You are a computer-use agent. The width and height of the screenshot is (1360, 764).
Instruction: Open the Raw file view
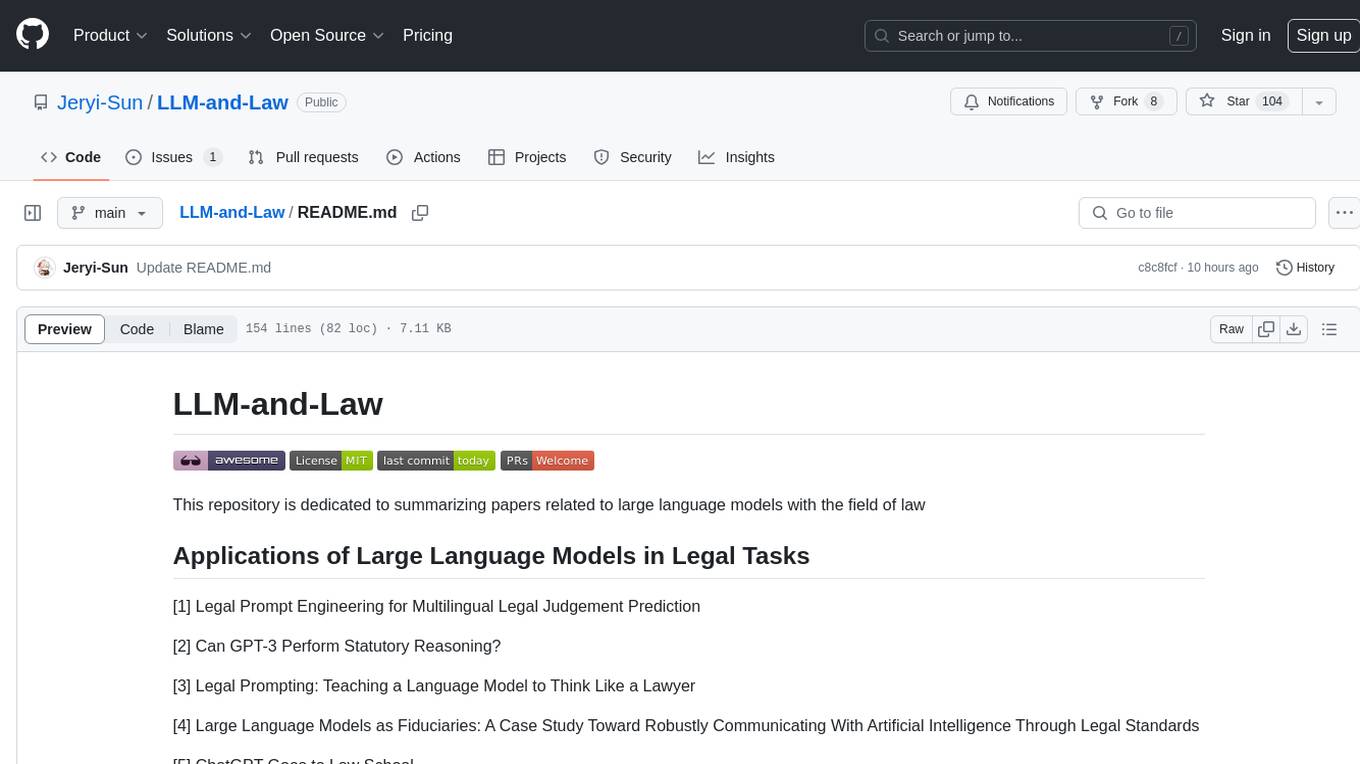click(1231, 329)
